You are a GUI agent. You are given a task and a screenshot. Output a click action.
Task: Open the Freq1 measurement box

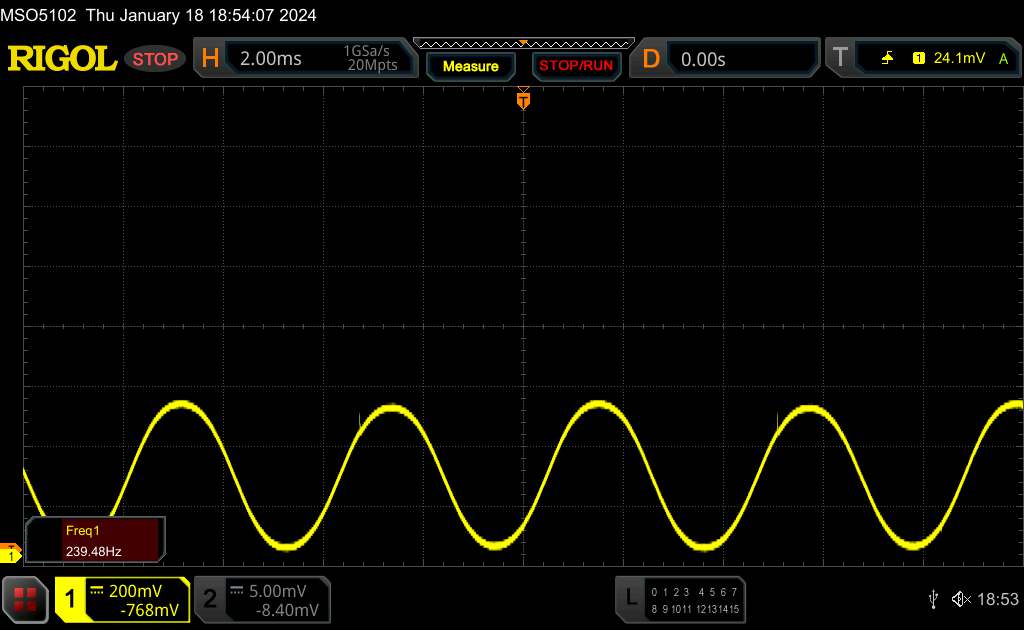(95, 540)
